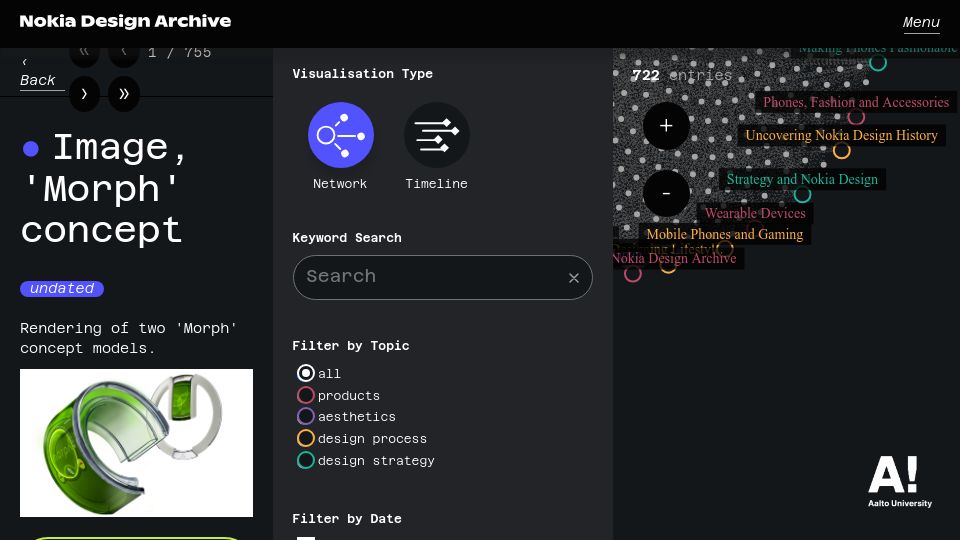
Task: Go to the next entry arrow
Action: 84,94
